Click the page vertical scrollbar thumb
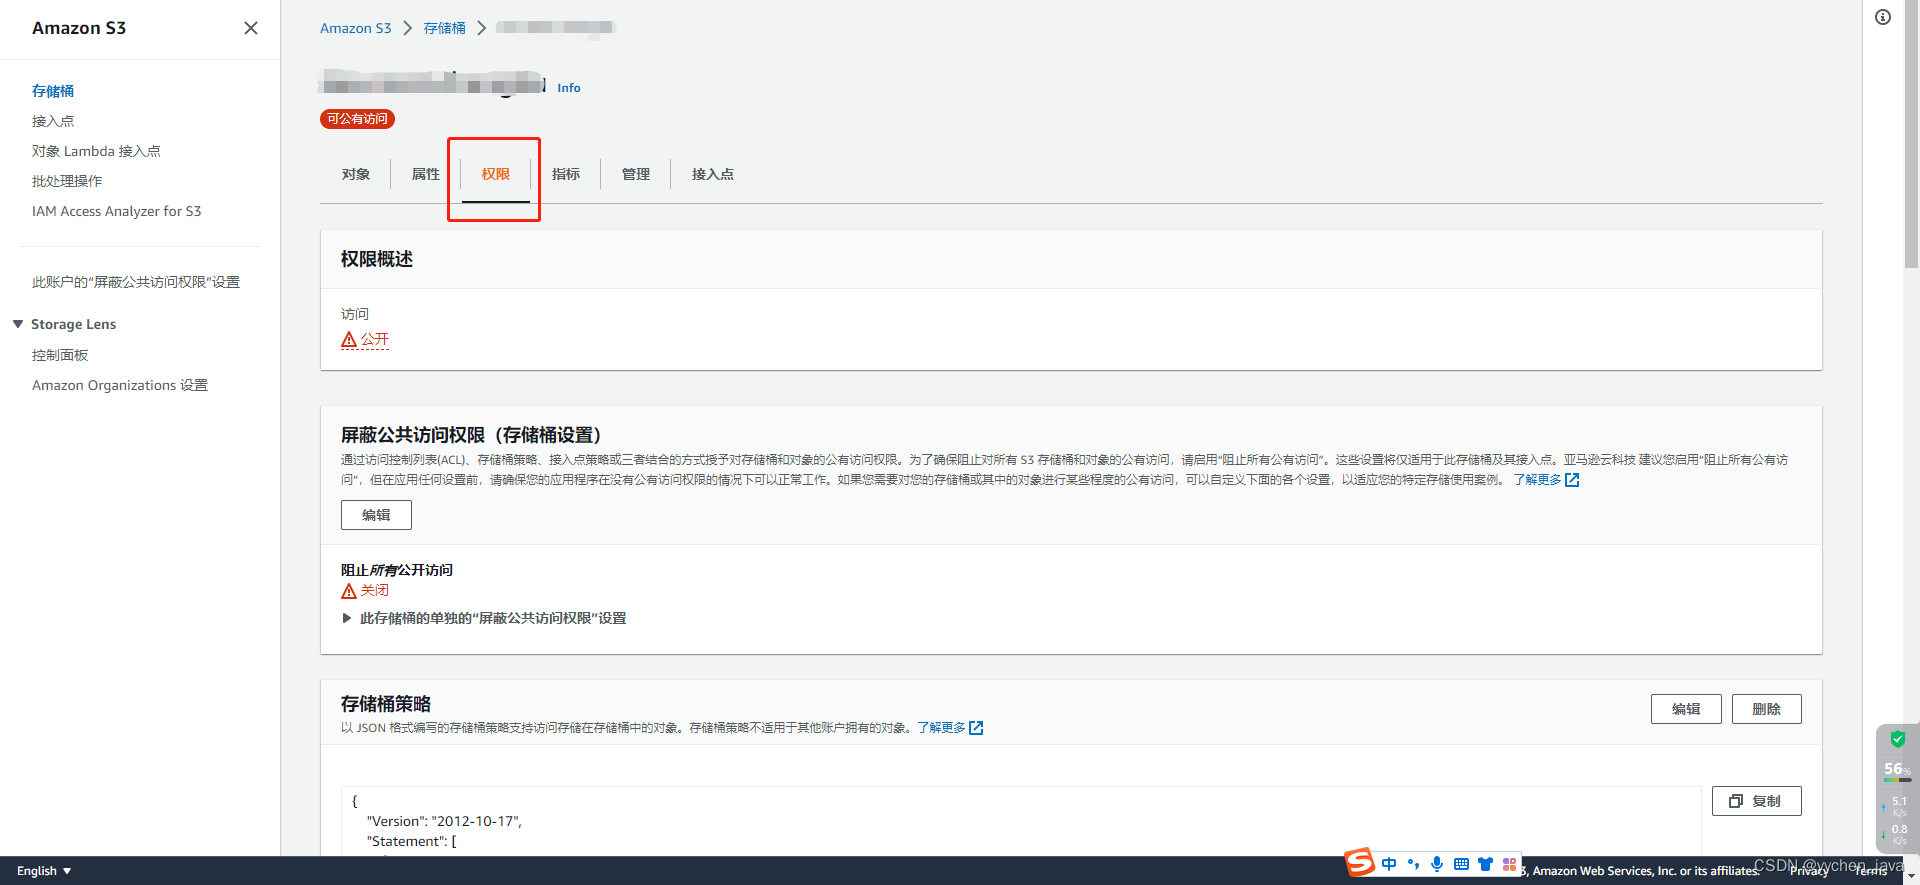The height and width of the screenshot is (885, 1920). (1911, 135)
